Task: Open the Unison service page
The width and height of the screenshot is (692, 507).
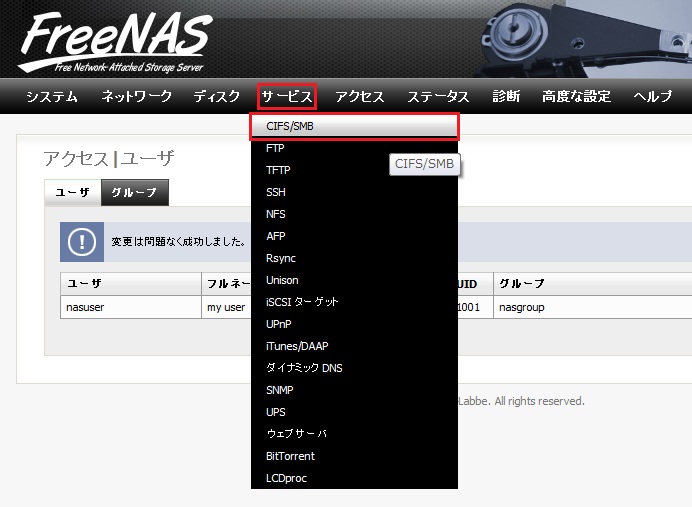Action: (354, 280)
